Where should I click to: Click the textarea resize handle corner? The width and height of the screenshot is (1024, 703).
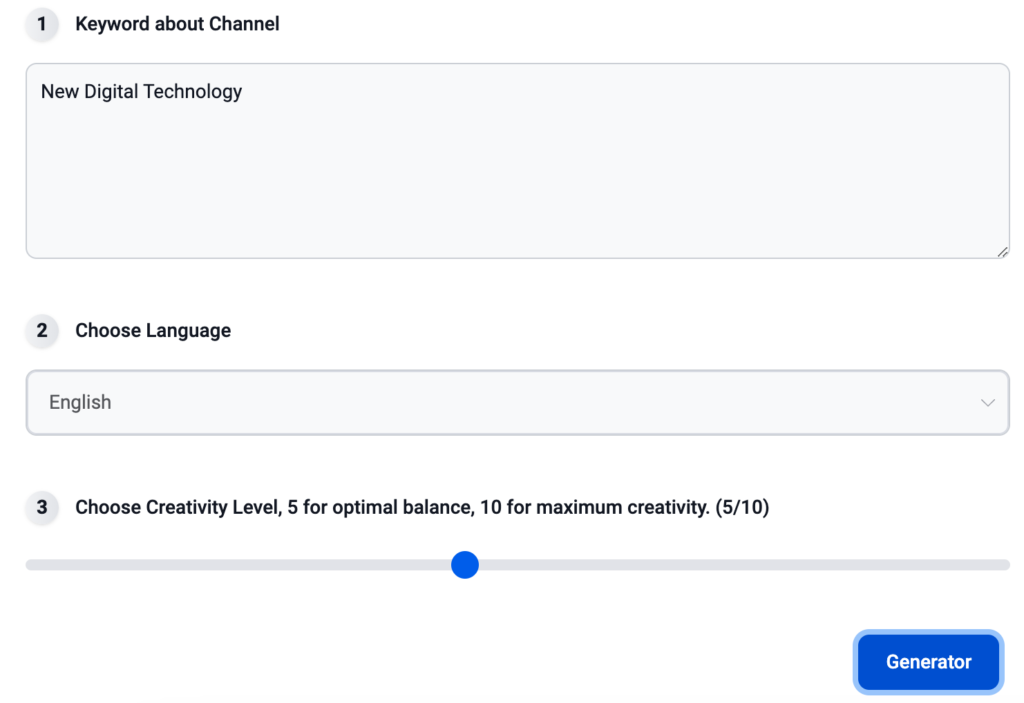tap(1002, 252)
